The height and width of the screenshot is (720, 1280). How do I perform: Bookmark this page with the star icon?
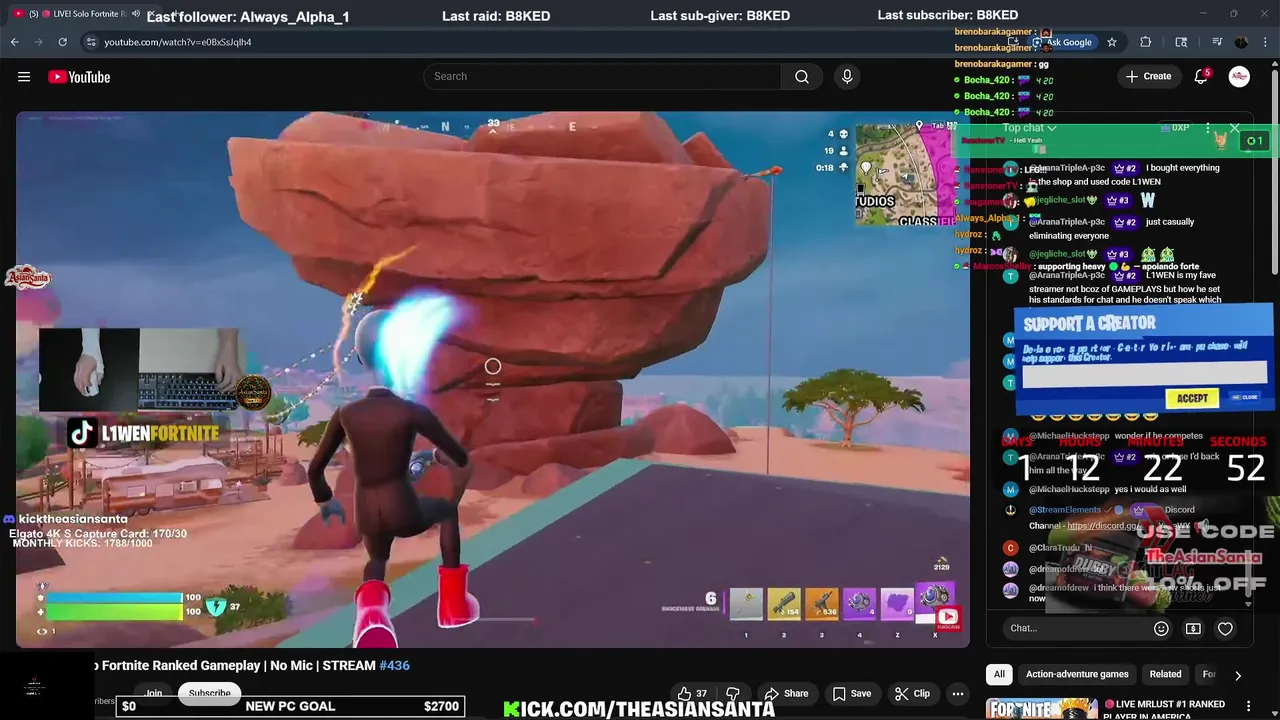[x=1111, y=42]
